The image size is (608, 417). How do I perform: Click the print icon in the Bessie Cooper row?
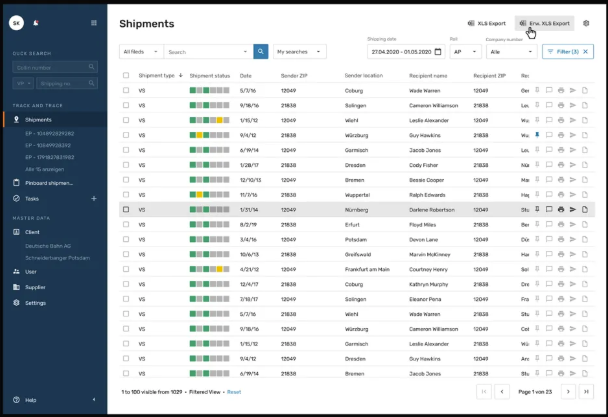[x=561, y=180]
